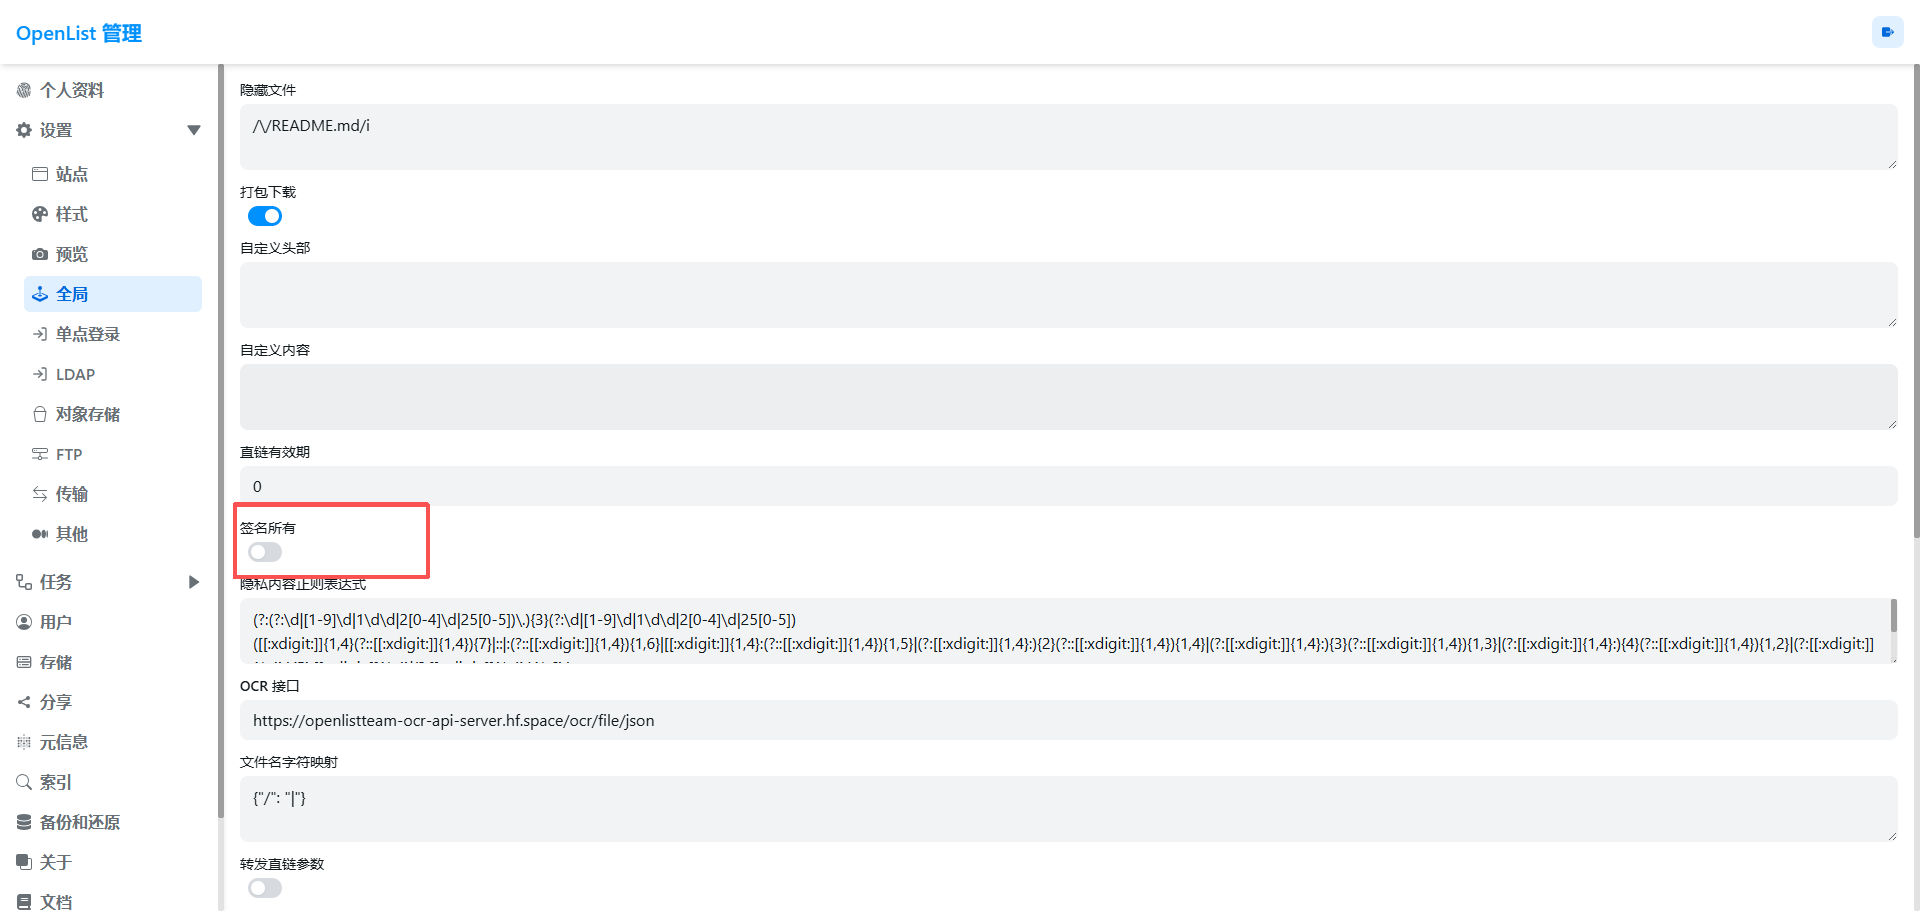Screen dimensions: 1920x911
Task: Click the palette icon next to 样式
Action: 40,214
